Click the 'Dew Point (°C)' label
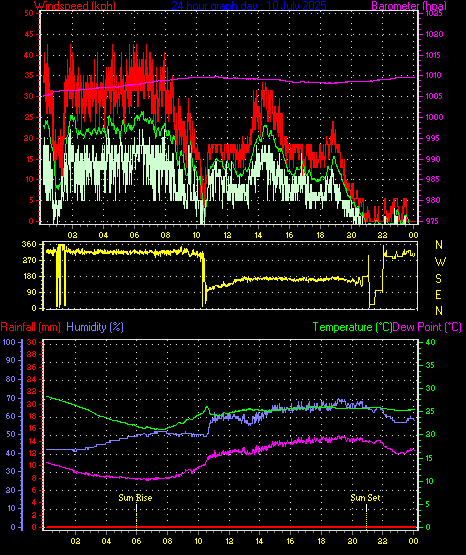 click(427, 327)
